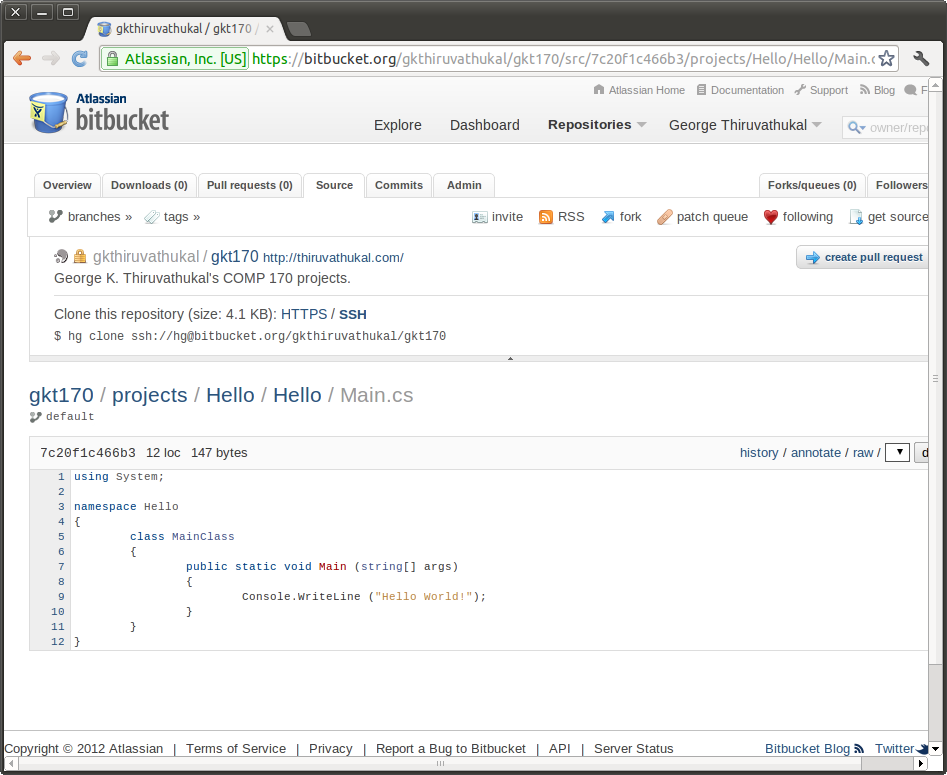Collapse the repository header panel arrow

click(x=510, y=358)
